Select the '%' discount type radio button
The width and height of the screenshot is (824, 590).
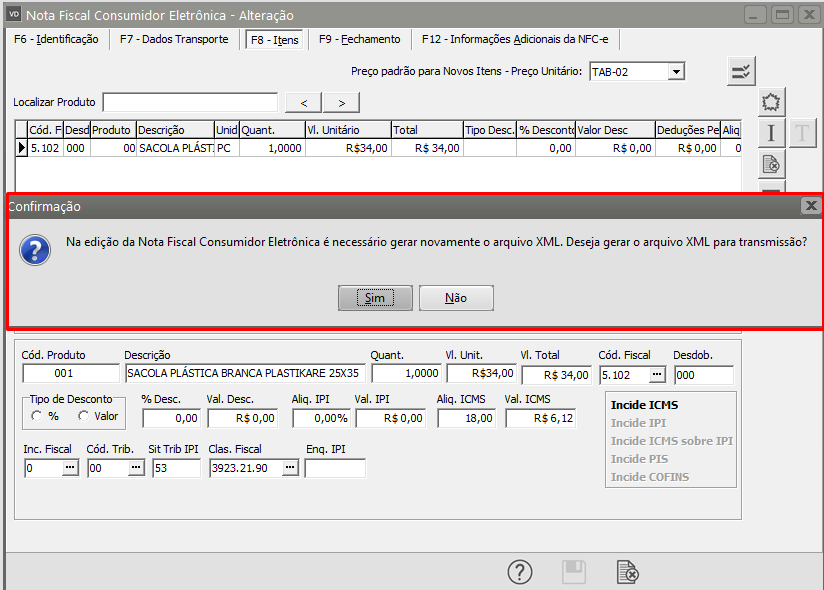(38, 416)
